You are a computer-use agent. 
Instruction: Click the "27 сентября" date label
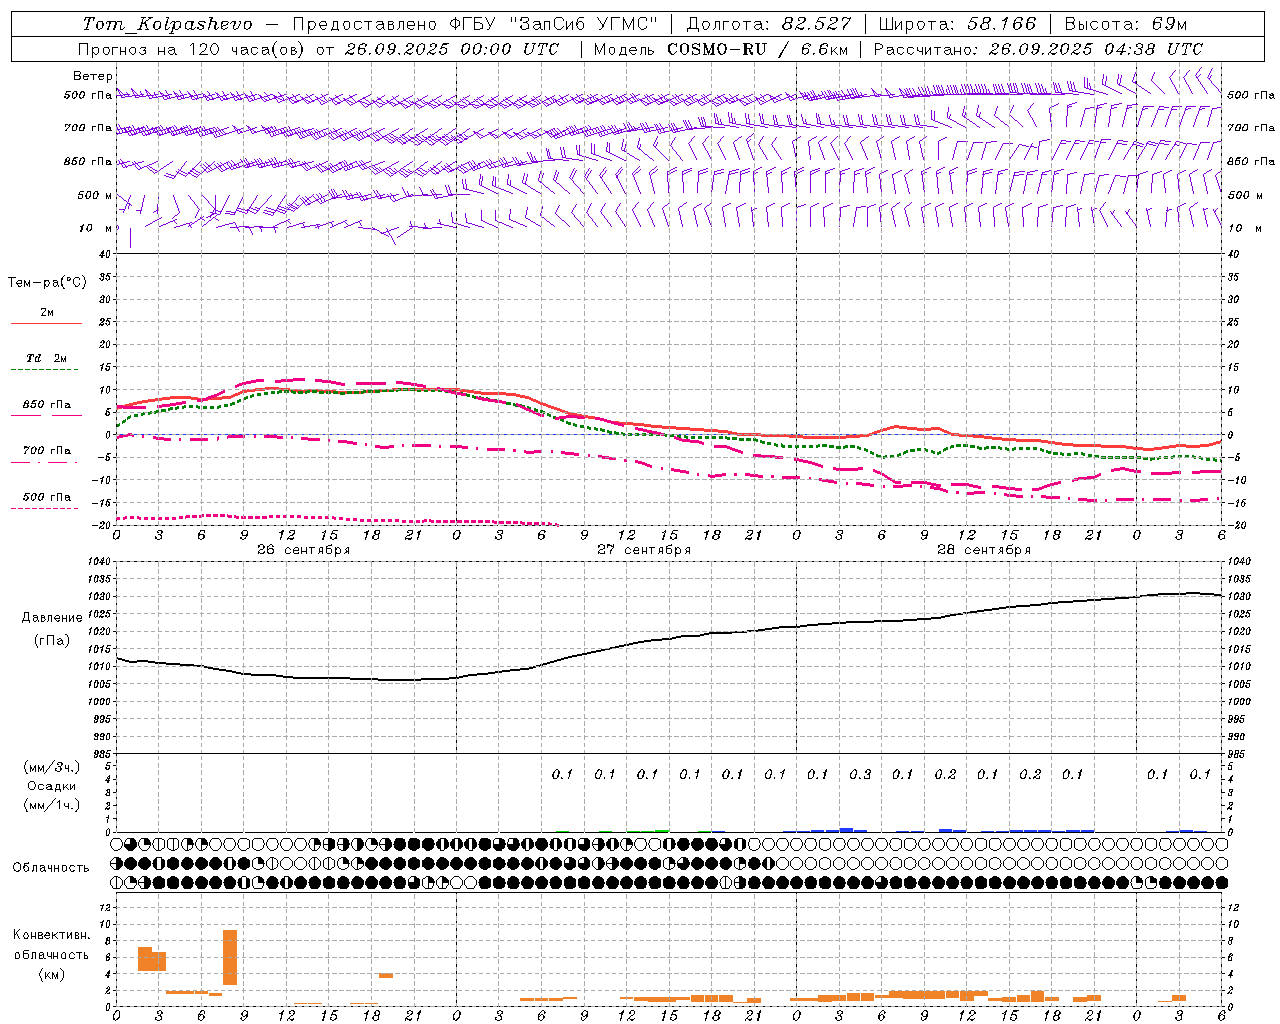tap(644, 550)
